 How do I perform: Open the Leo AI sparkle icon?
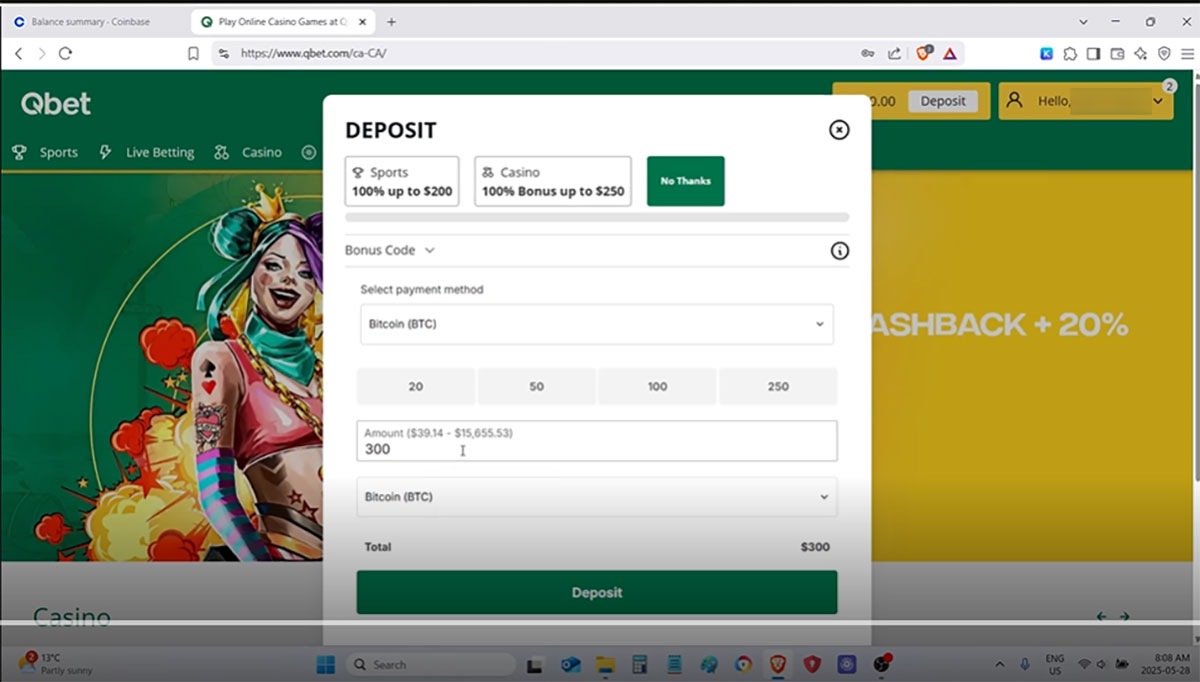pyautogui.click(x=1141, y=54)
